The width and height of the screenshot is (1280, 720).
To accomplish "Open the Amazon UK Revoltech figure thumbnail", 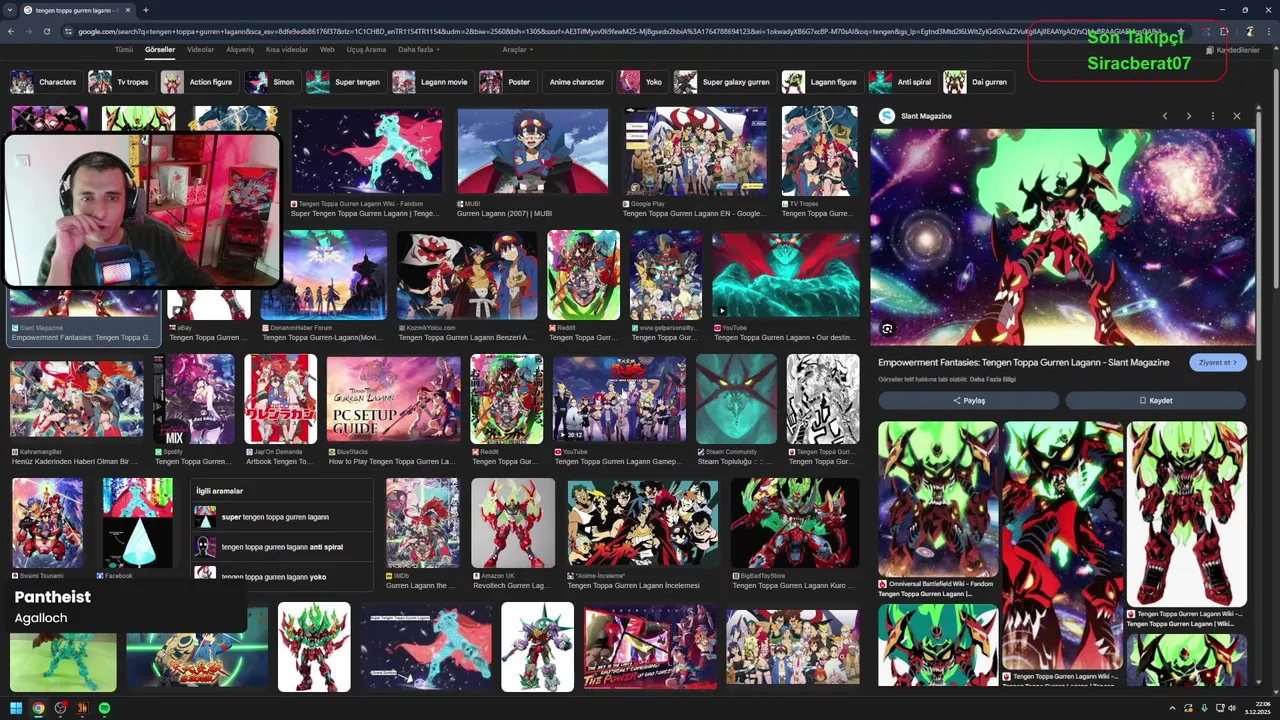I will (x=513, y=523).
